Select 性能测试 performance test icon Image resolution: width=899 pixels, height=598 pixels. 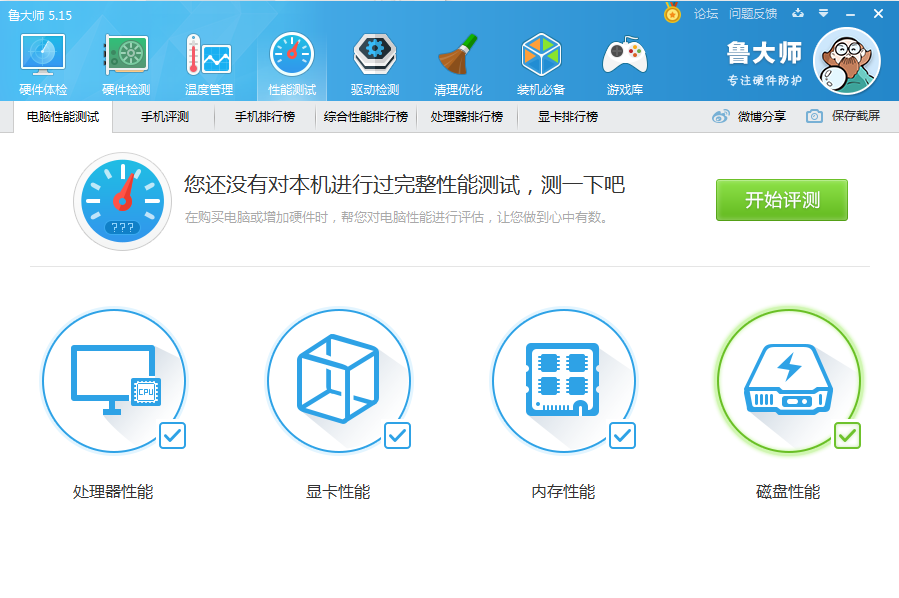pos(292,64)
